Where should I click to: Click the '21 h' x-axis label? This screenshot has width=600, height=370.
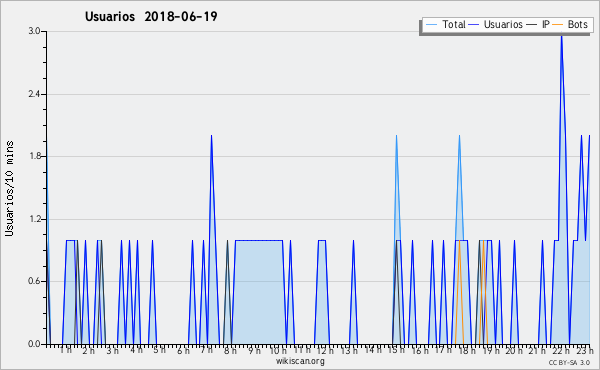click(x=538, y=350)
